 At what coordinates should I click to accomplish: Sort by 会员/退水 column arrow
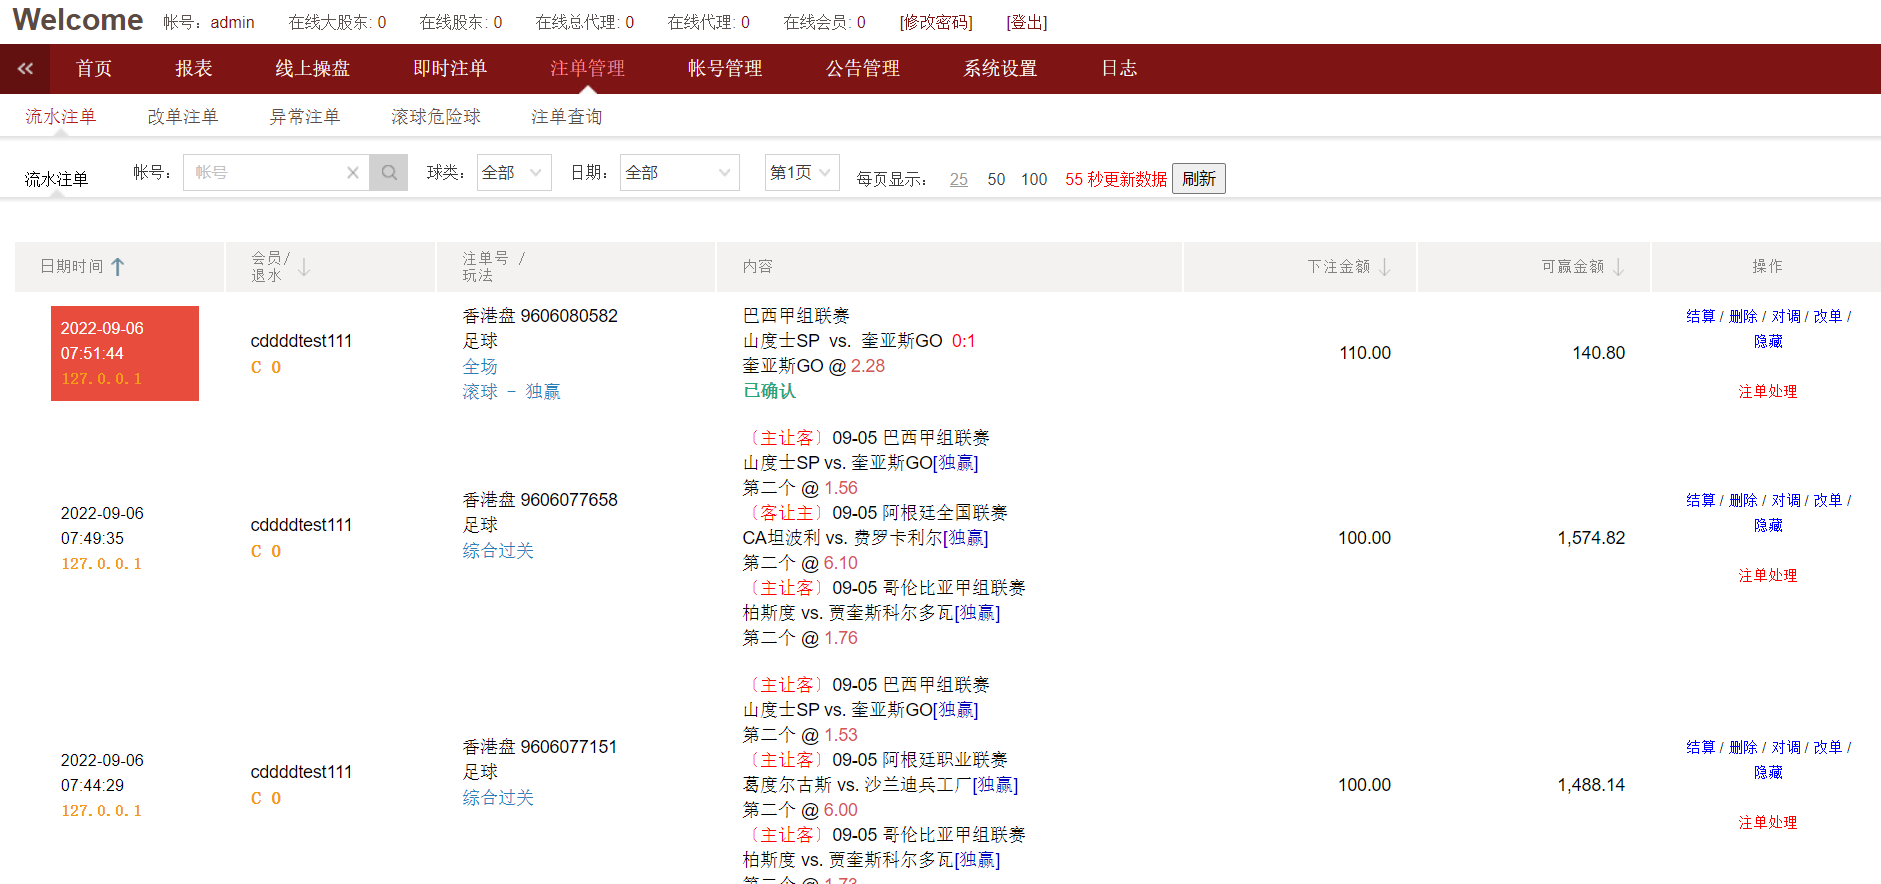(x=304, y=267)
